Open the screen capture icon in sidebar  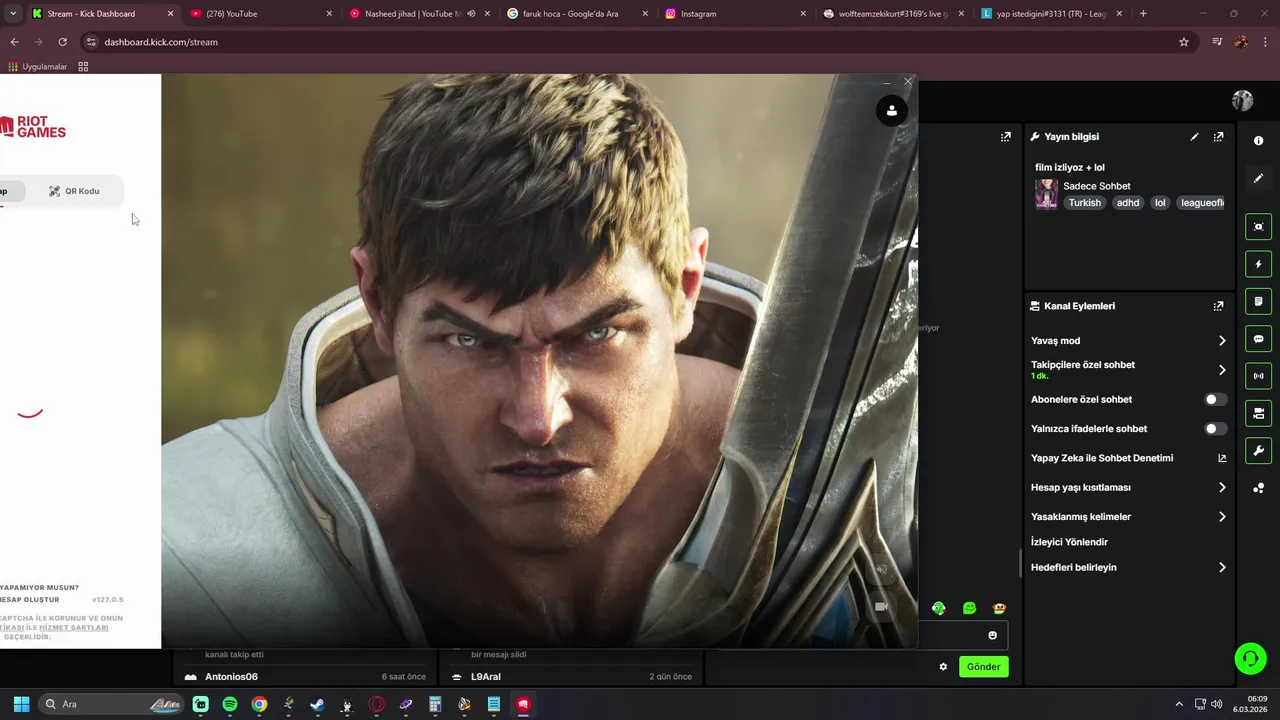(1258, 227)
